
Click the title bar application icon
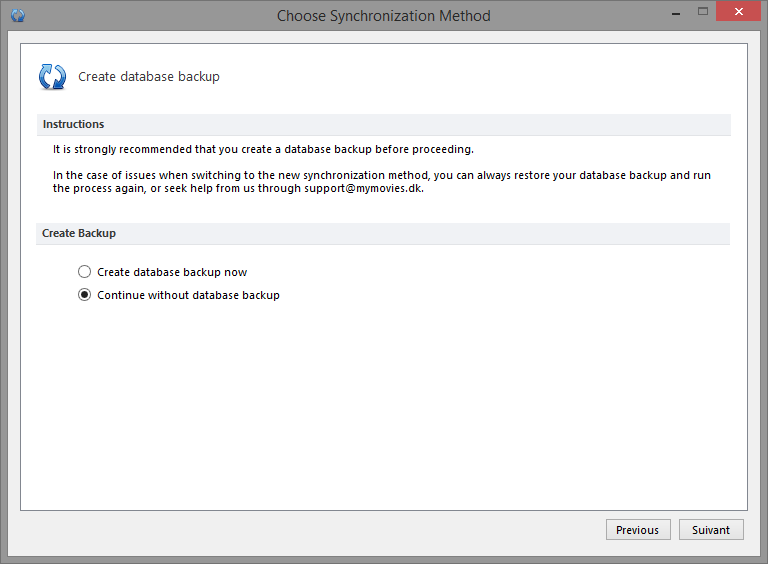tap(18, 16)
